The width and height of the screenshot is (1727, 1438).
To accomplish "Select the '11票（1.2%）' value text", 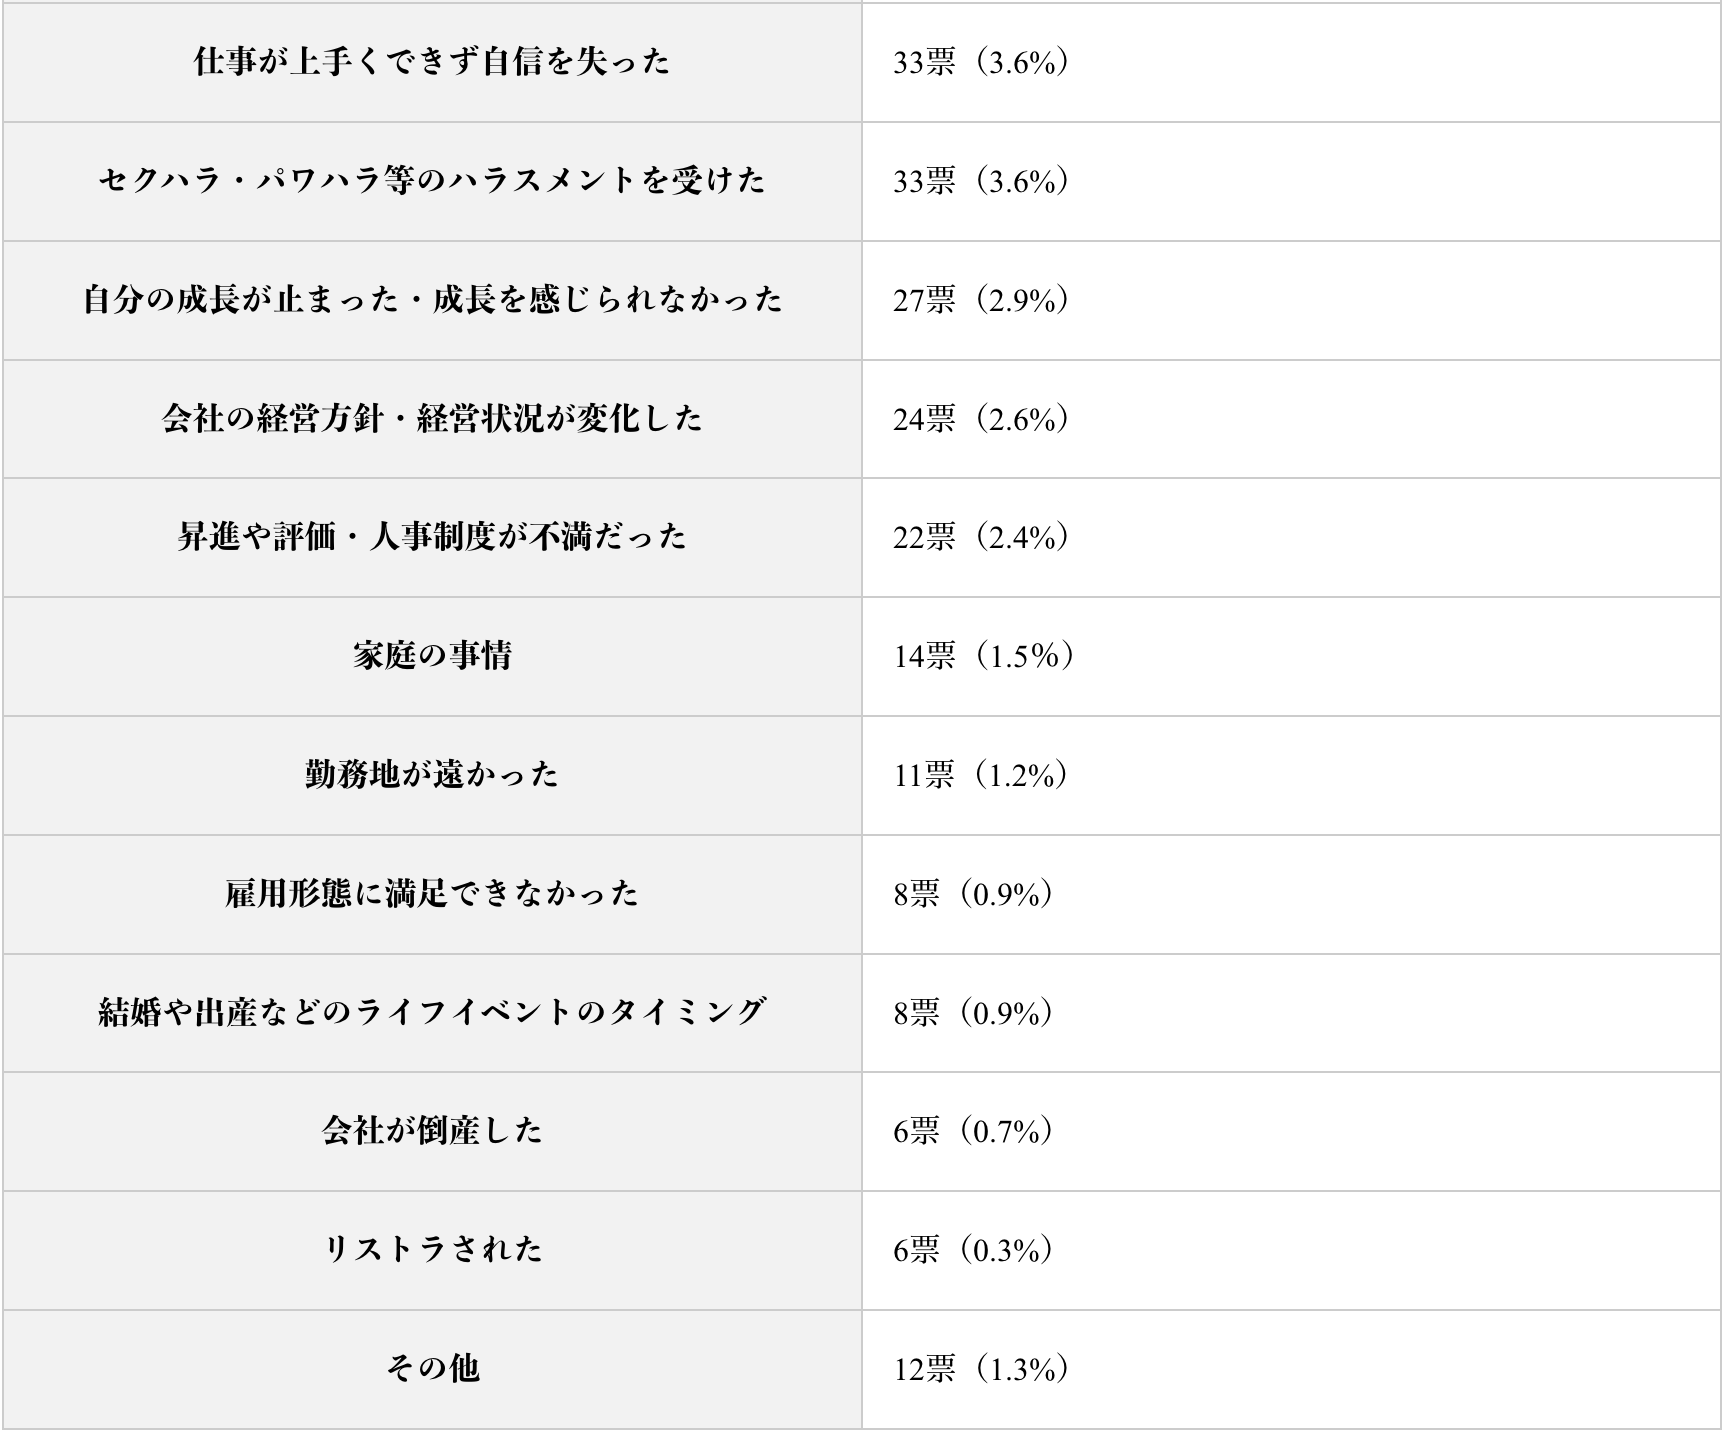I will [982, 775].
